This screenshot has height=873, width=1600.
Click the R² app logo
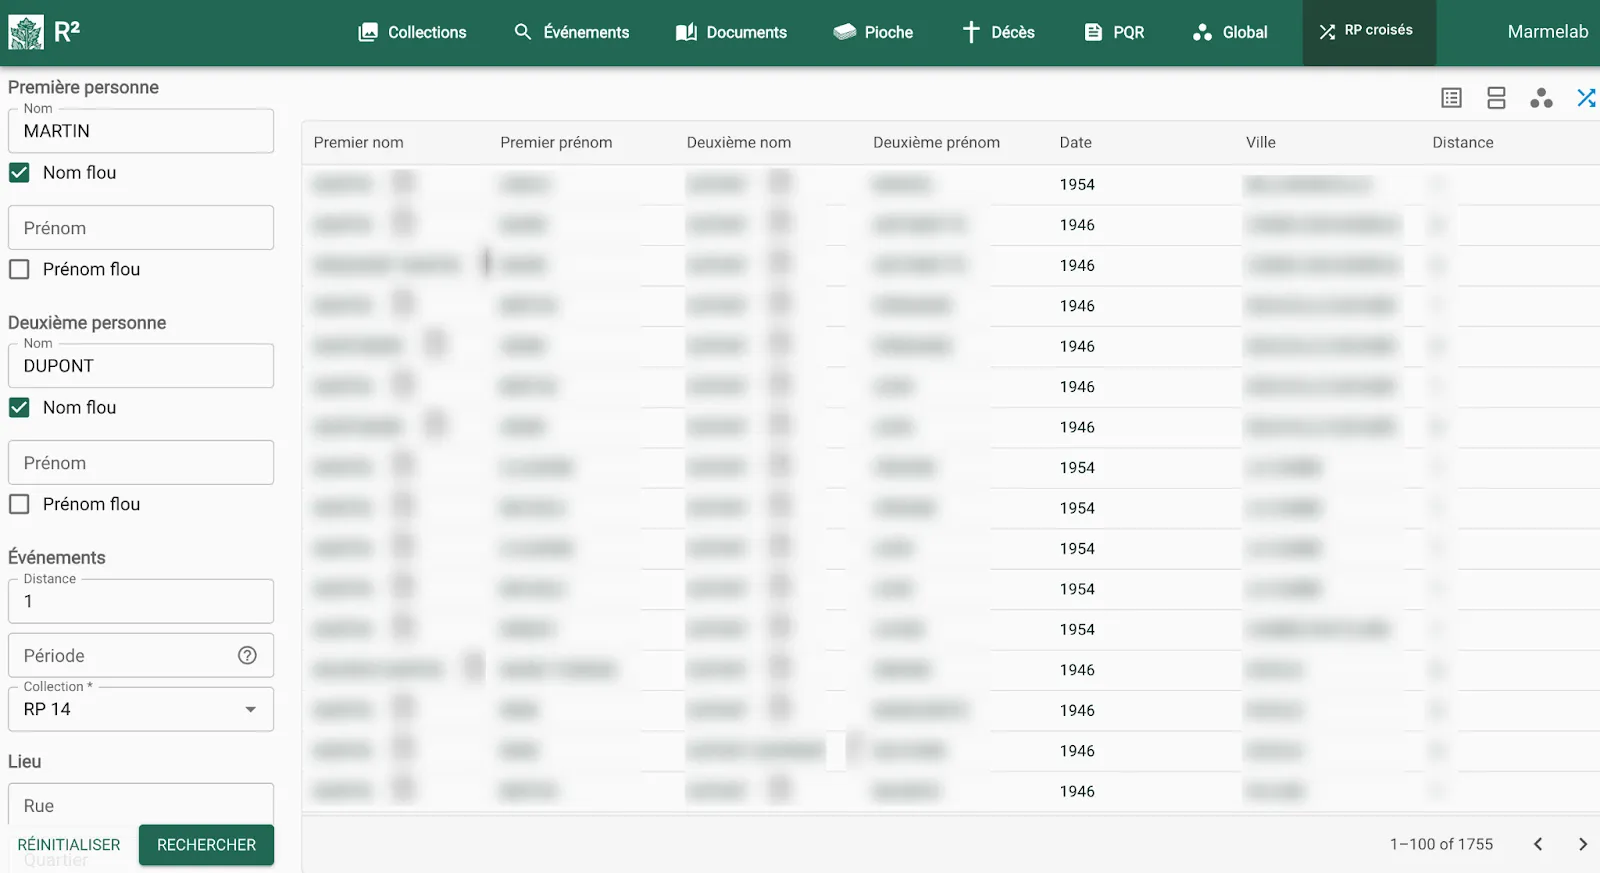click(x=44, y=32)
